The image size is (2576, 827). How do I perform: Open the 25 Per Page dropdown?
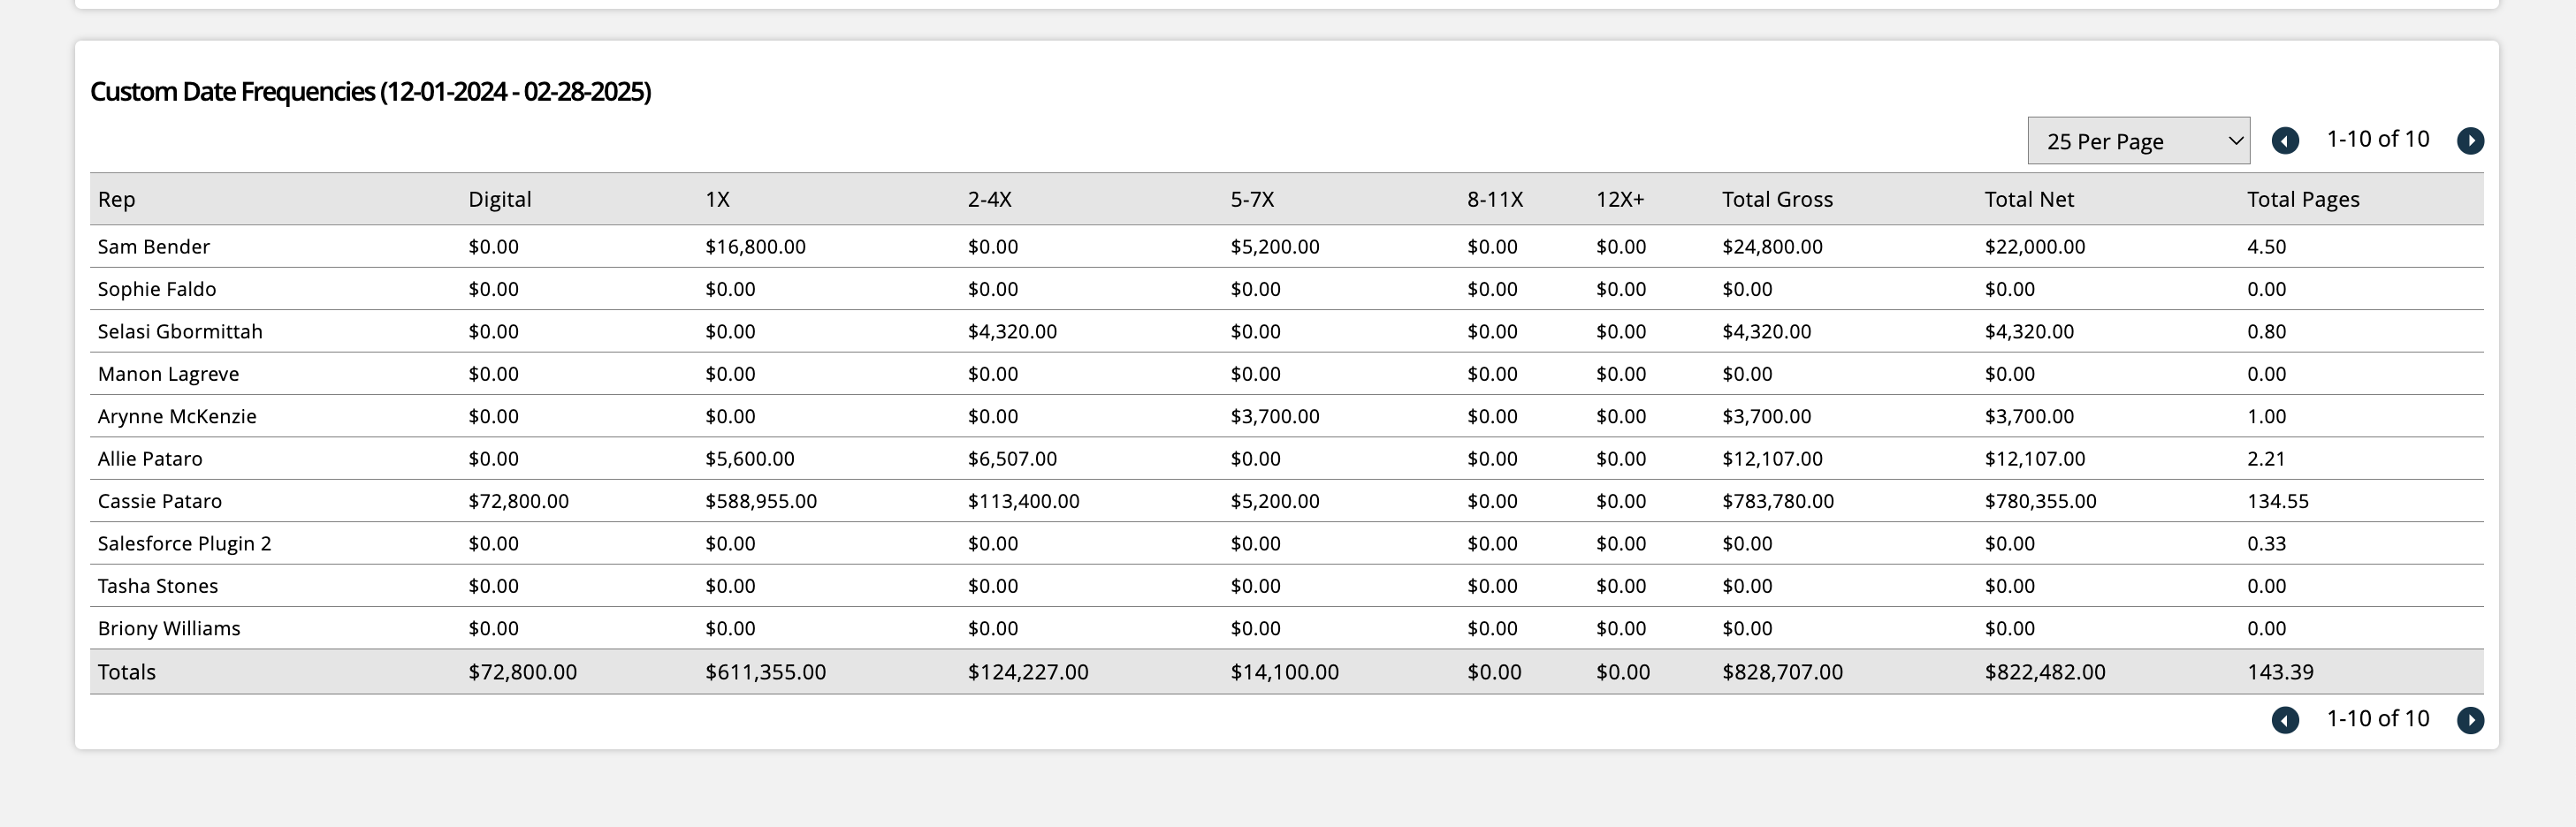pyautogui.click(x=2138, y=141)
